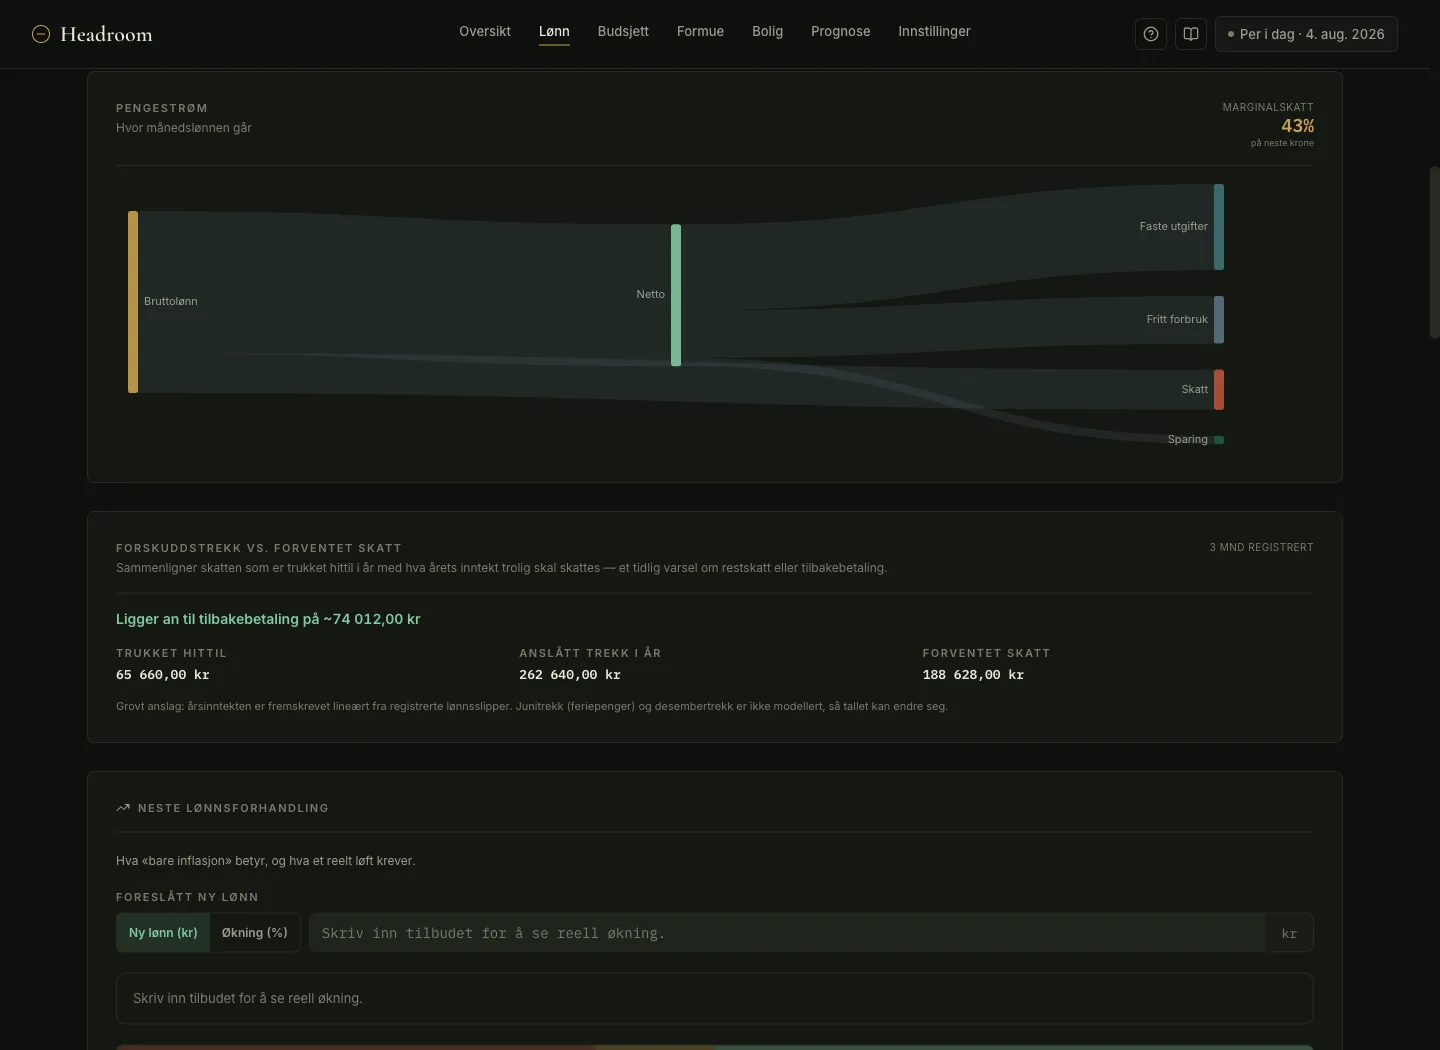
Task: Click the kr suffix on the input
Action: click(1289, 933)
